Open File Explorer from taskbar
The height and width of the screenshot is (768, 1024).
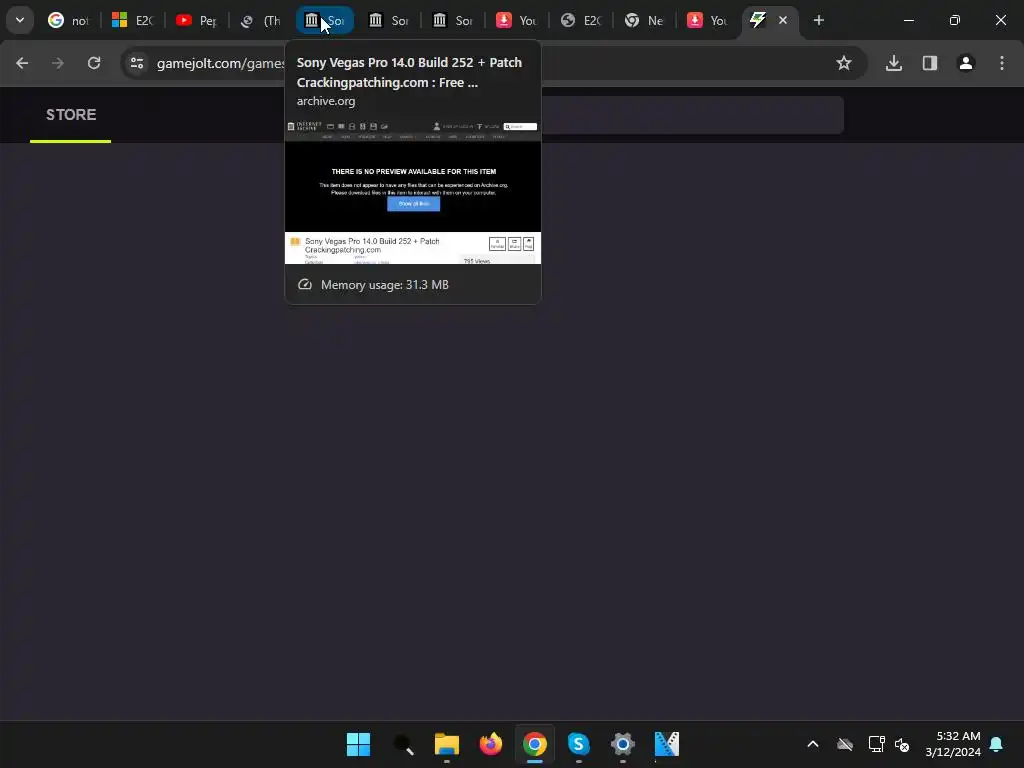(x=447, y=744)
